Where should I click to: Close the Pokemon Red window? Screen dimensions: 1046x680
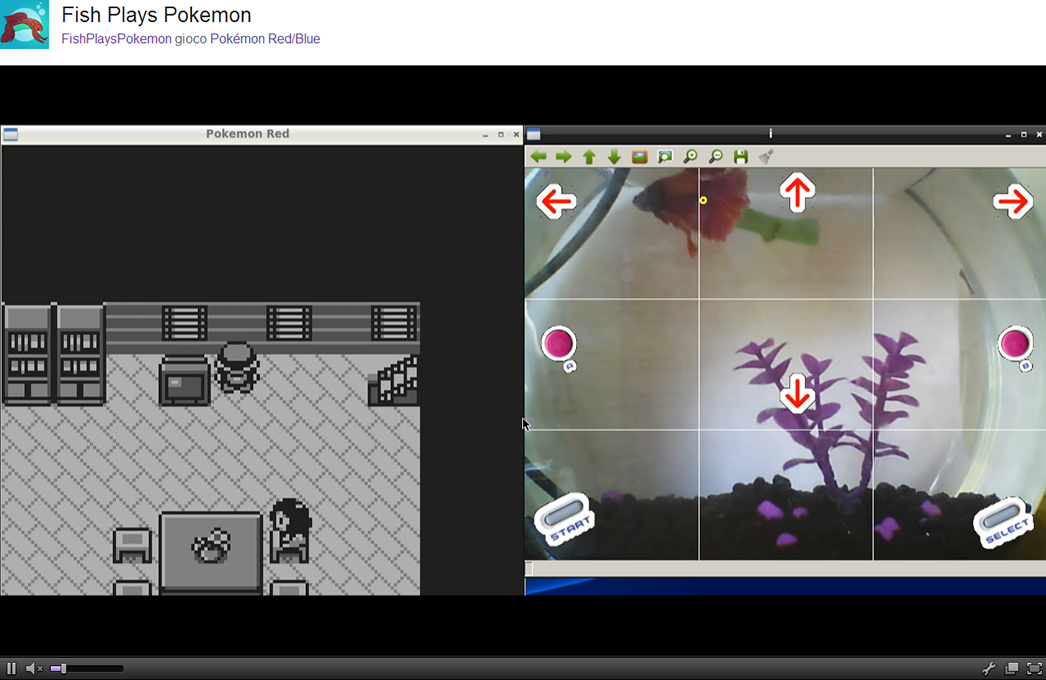coord(516,135)
